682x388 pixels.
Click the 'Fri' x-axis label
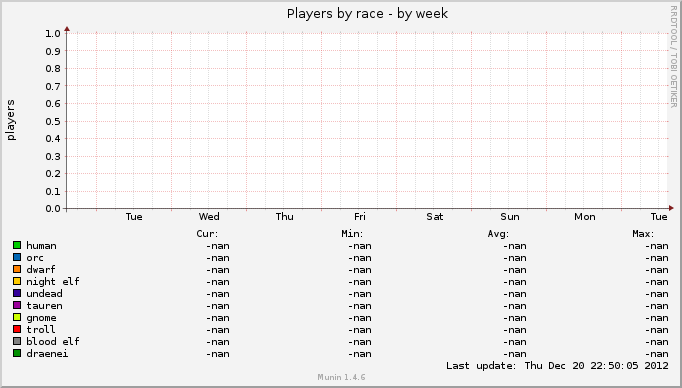(360, 217)
